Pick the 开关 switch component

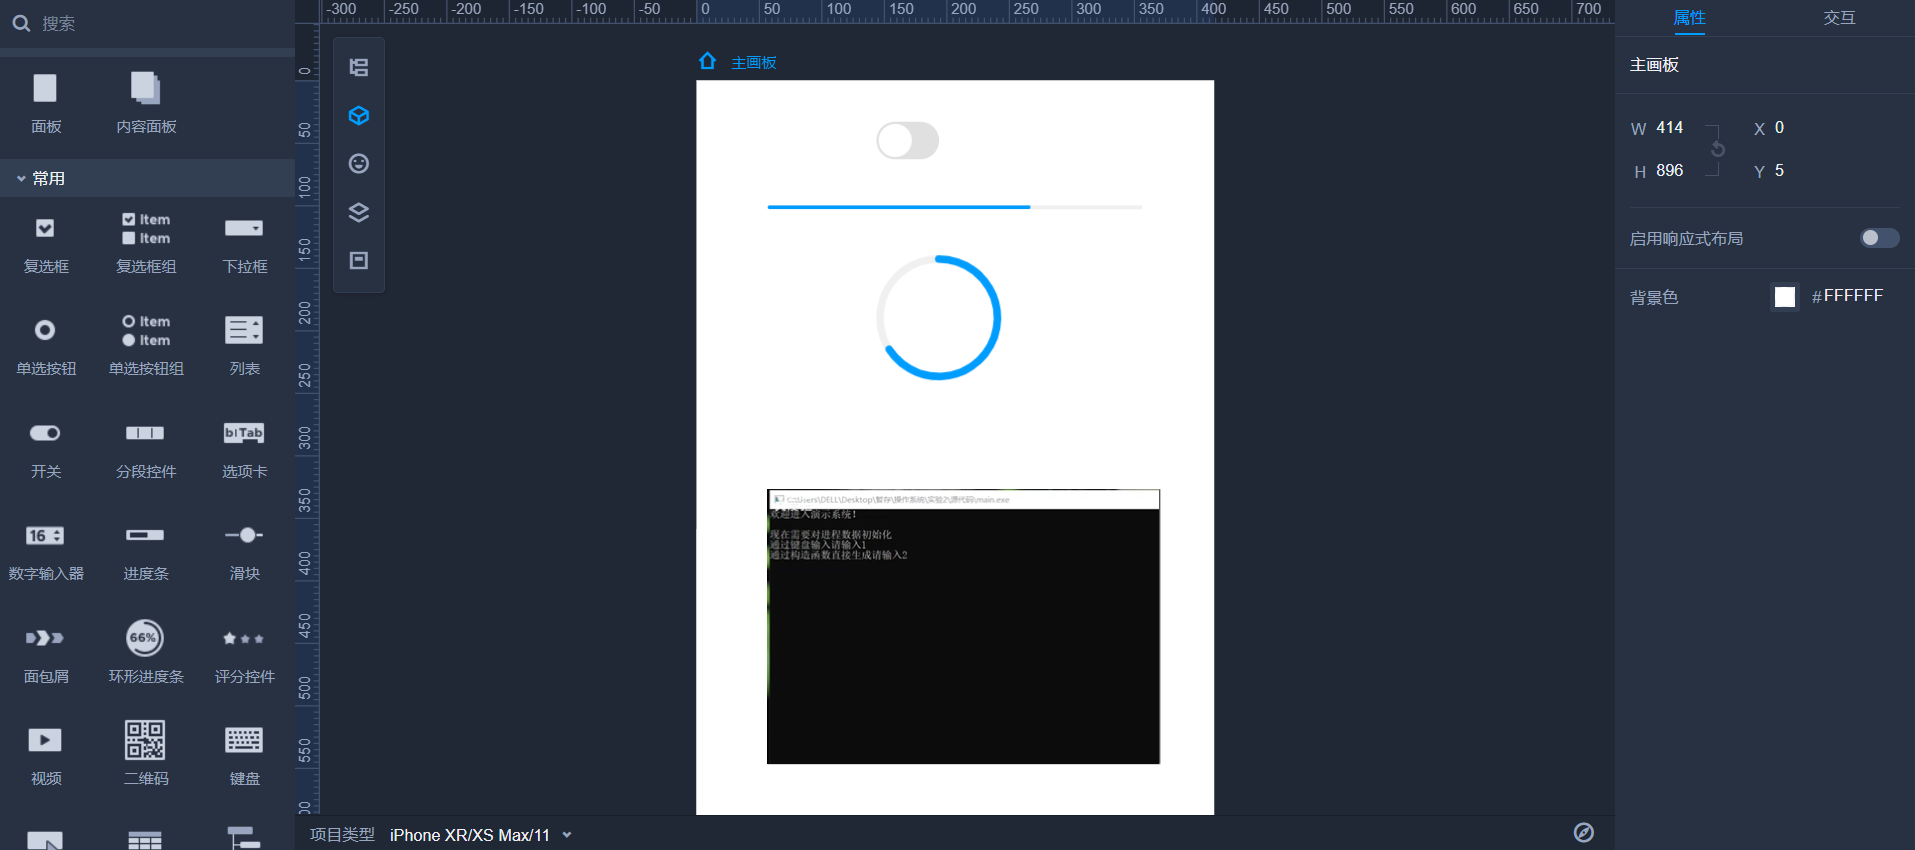(46, 449)
